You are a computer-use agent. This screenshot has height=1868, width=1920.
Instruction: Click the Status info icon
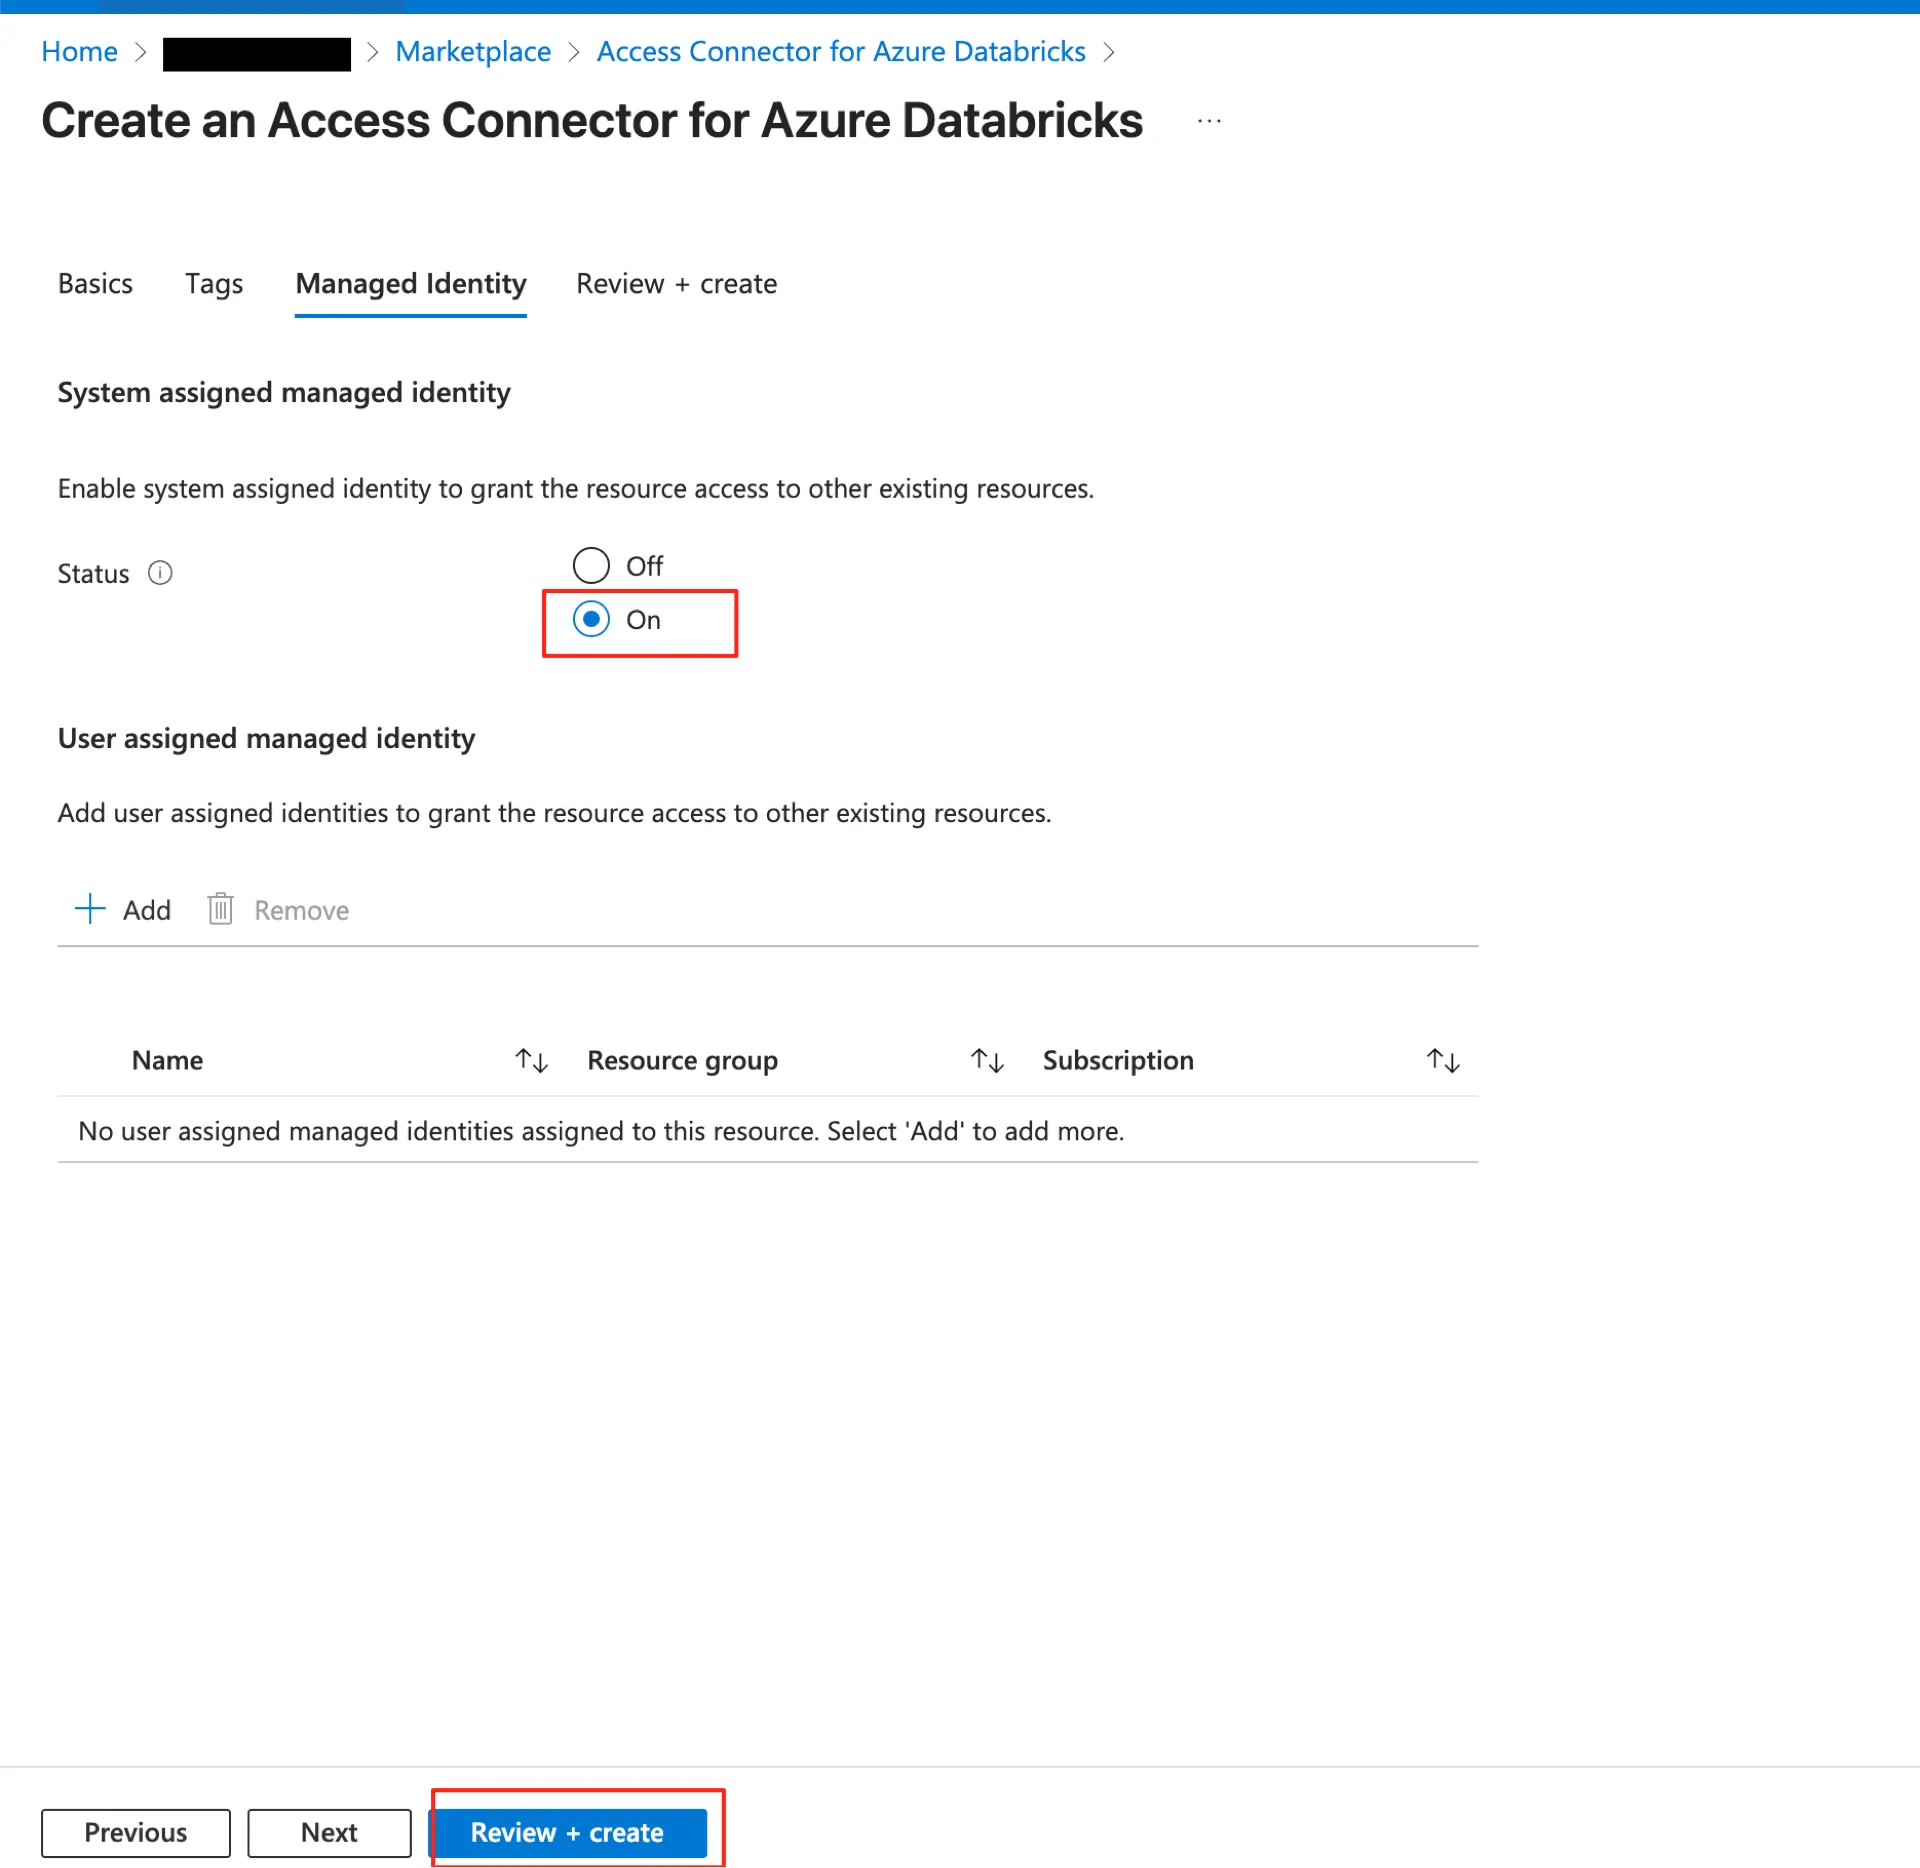[x=160, y=573]
